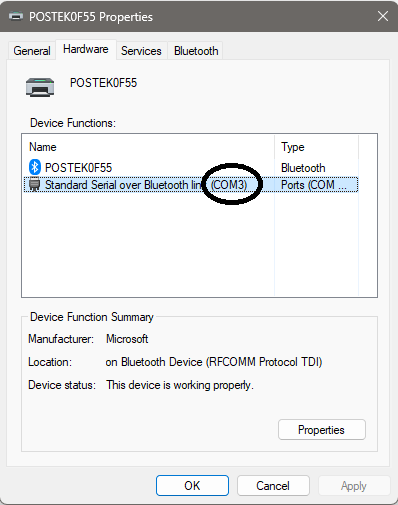Click the large printer icon beside POSTEK0F55
This screenshot has width=398, height=505.
click(40, 87)
